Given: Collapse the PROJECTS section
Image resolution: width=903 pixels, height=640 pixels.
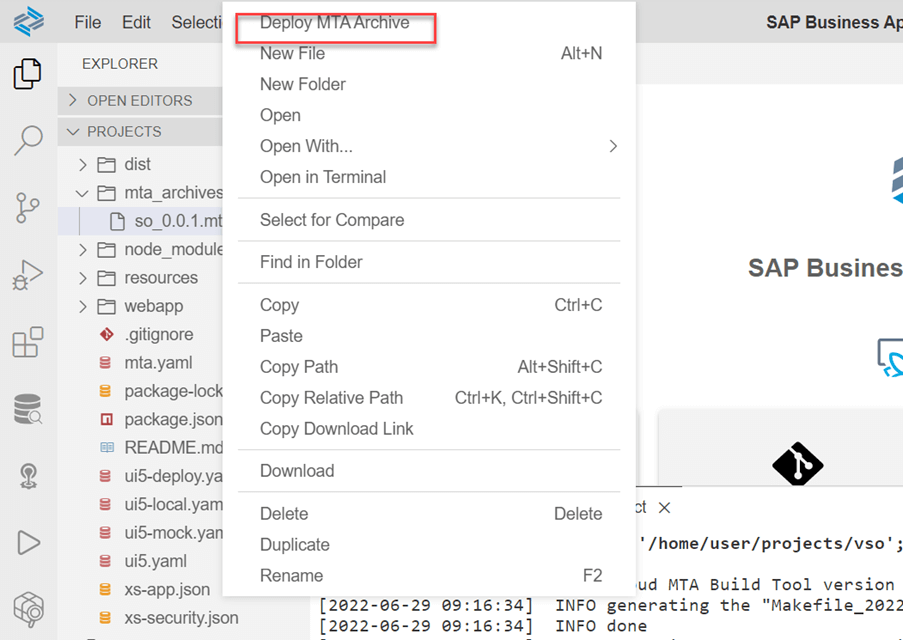Looking at the screenshot, I should [73, 131].
